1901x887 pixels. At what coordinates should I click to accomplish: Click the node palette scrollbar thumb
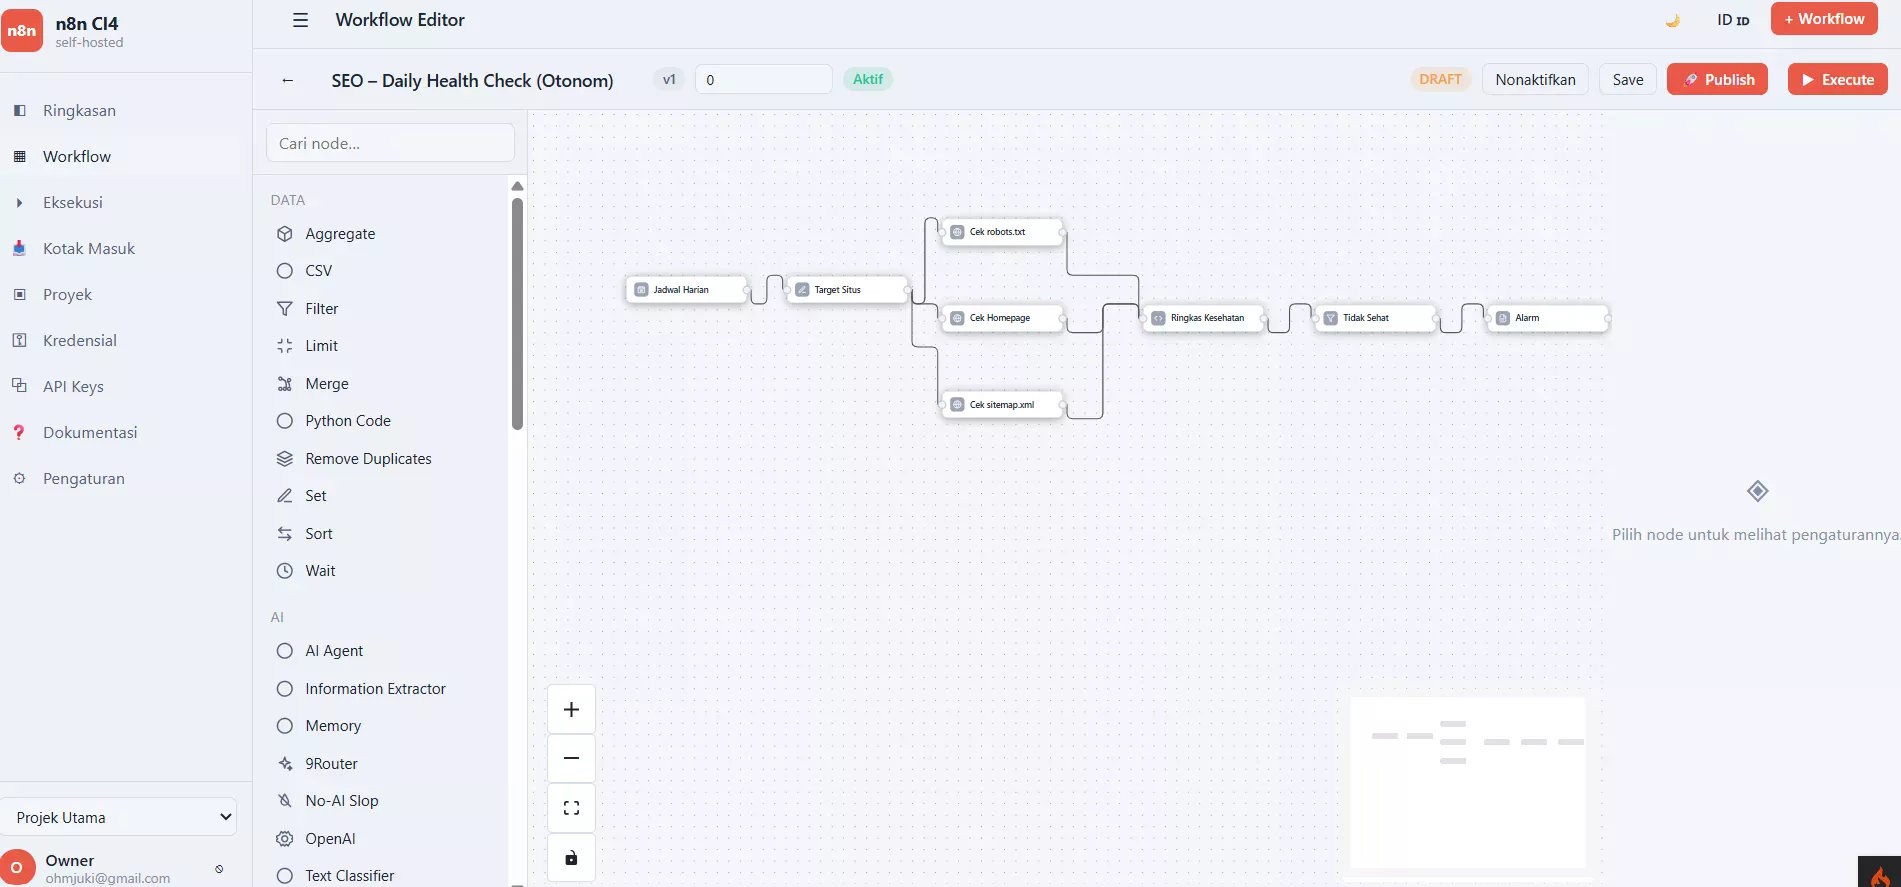[x=517, y=313]
